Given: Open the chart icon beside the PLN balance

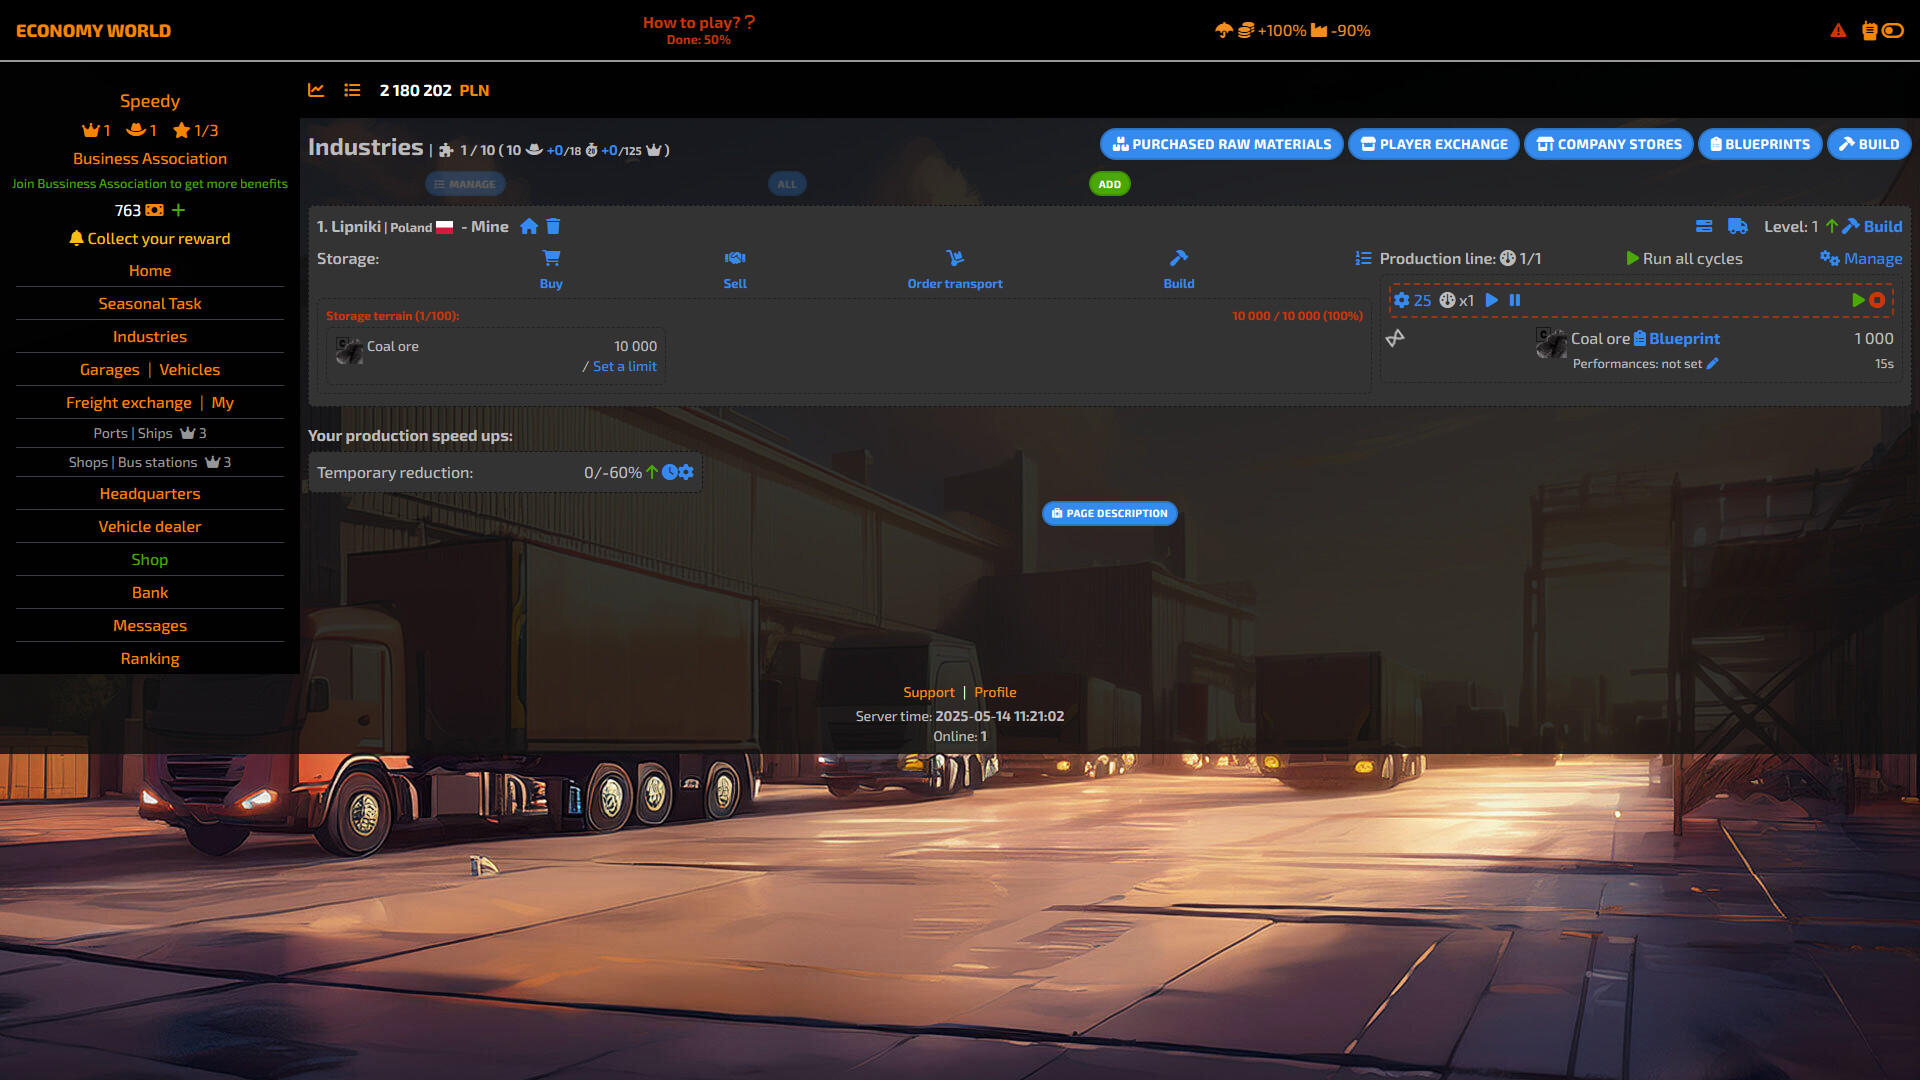Looking at the screenshot, I should 316,90.
